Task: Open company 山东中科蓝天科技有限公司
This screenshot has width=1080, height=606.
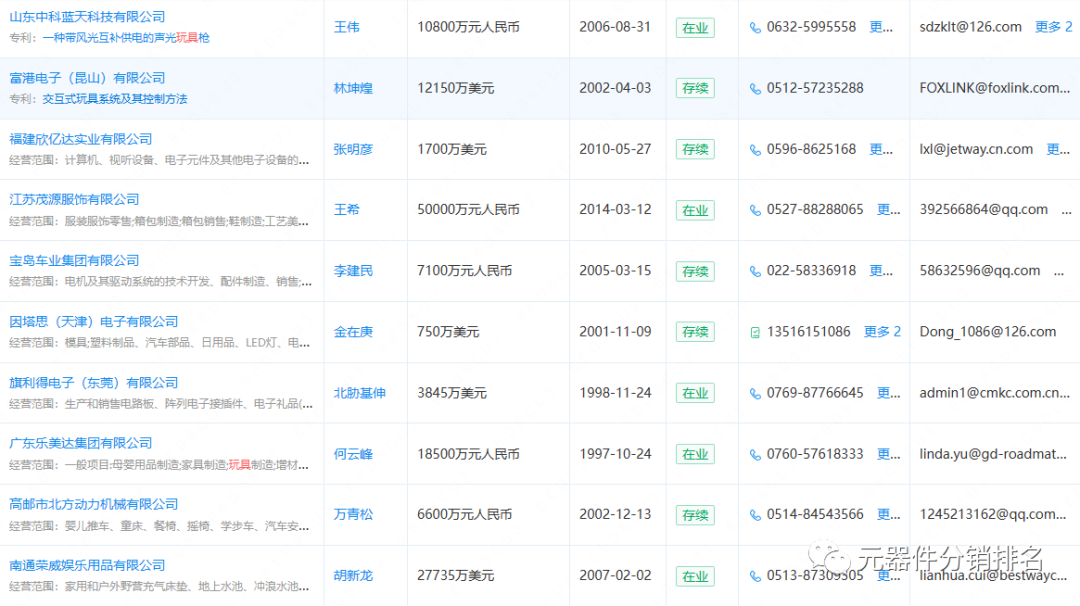Action: (x=87, y=17)
